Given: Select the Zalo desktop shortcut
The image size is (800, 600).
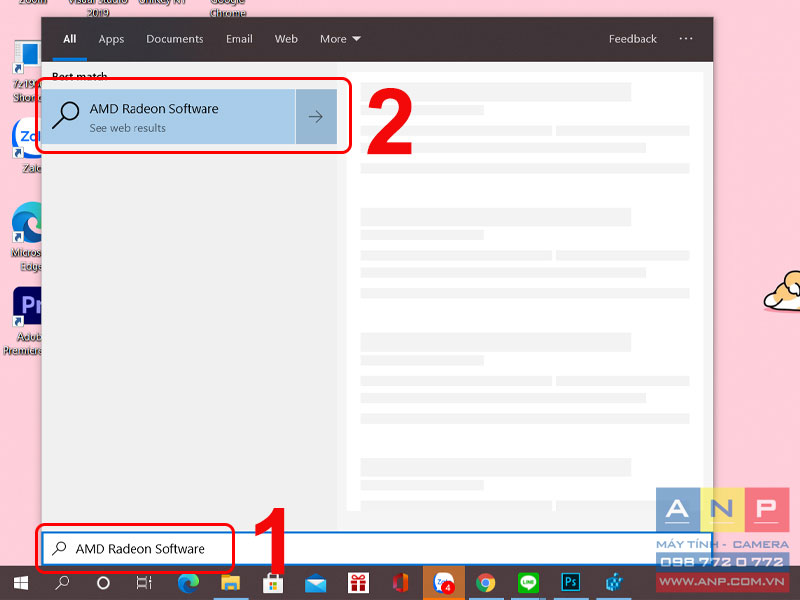Looking at the screenshot, I should [x=27, y=145].
